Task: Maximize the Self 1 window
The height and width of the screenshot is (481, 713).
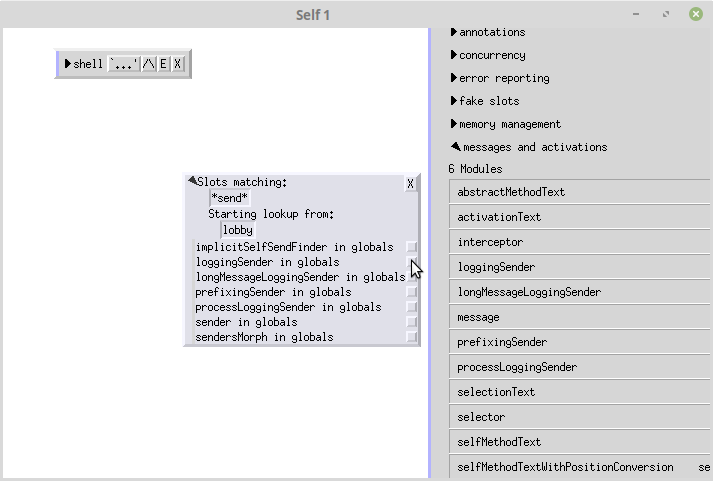Action: (x=666, y=14)
